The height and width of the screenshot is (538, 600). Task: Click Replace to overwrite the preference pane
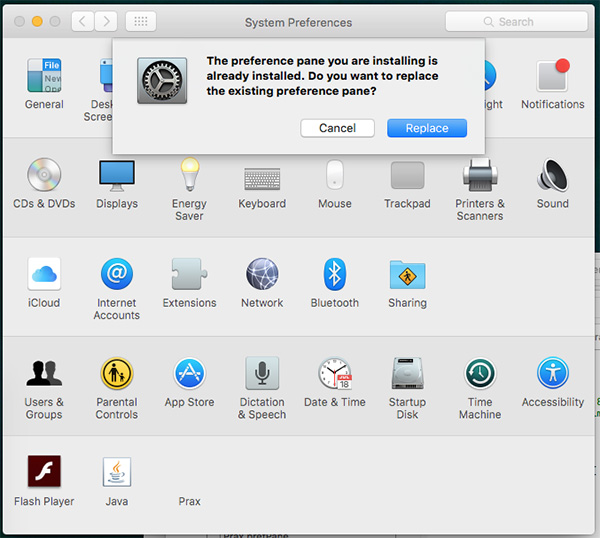pyautogui.click(x=427, y=128)
